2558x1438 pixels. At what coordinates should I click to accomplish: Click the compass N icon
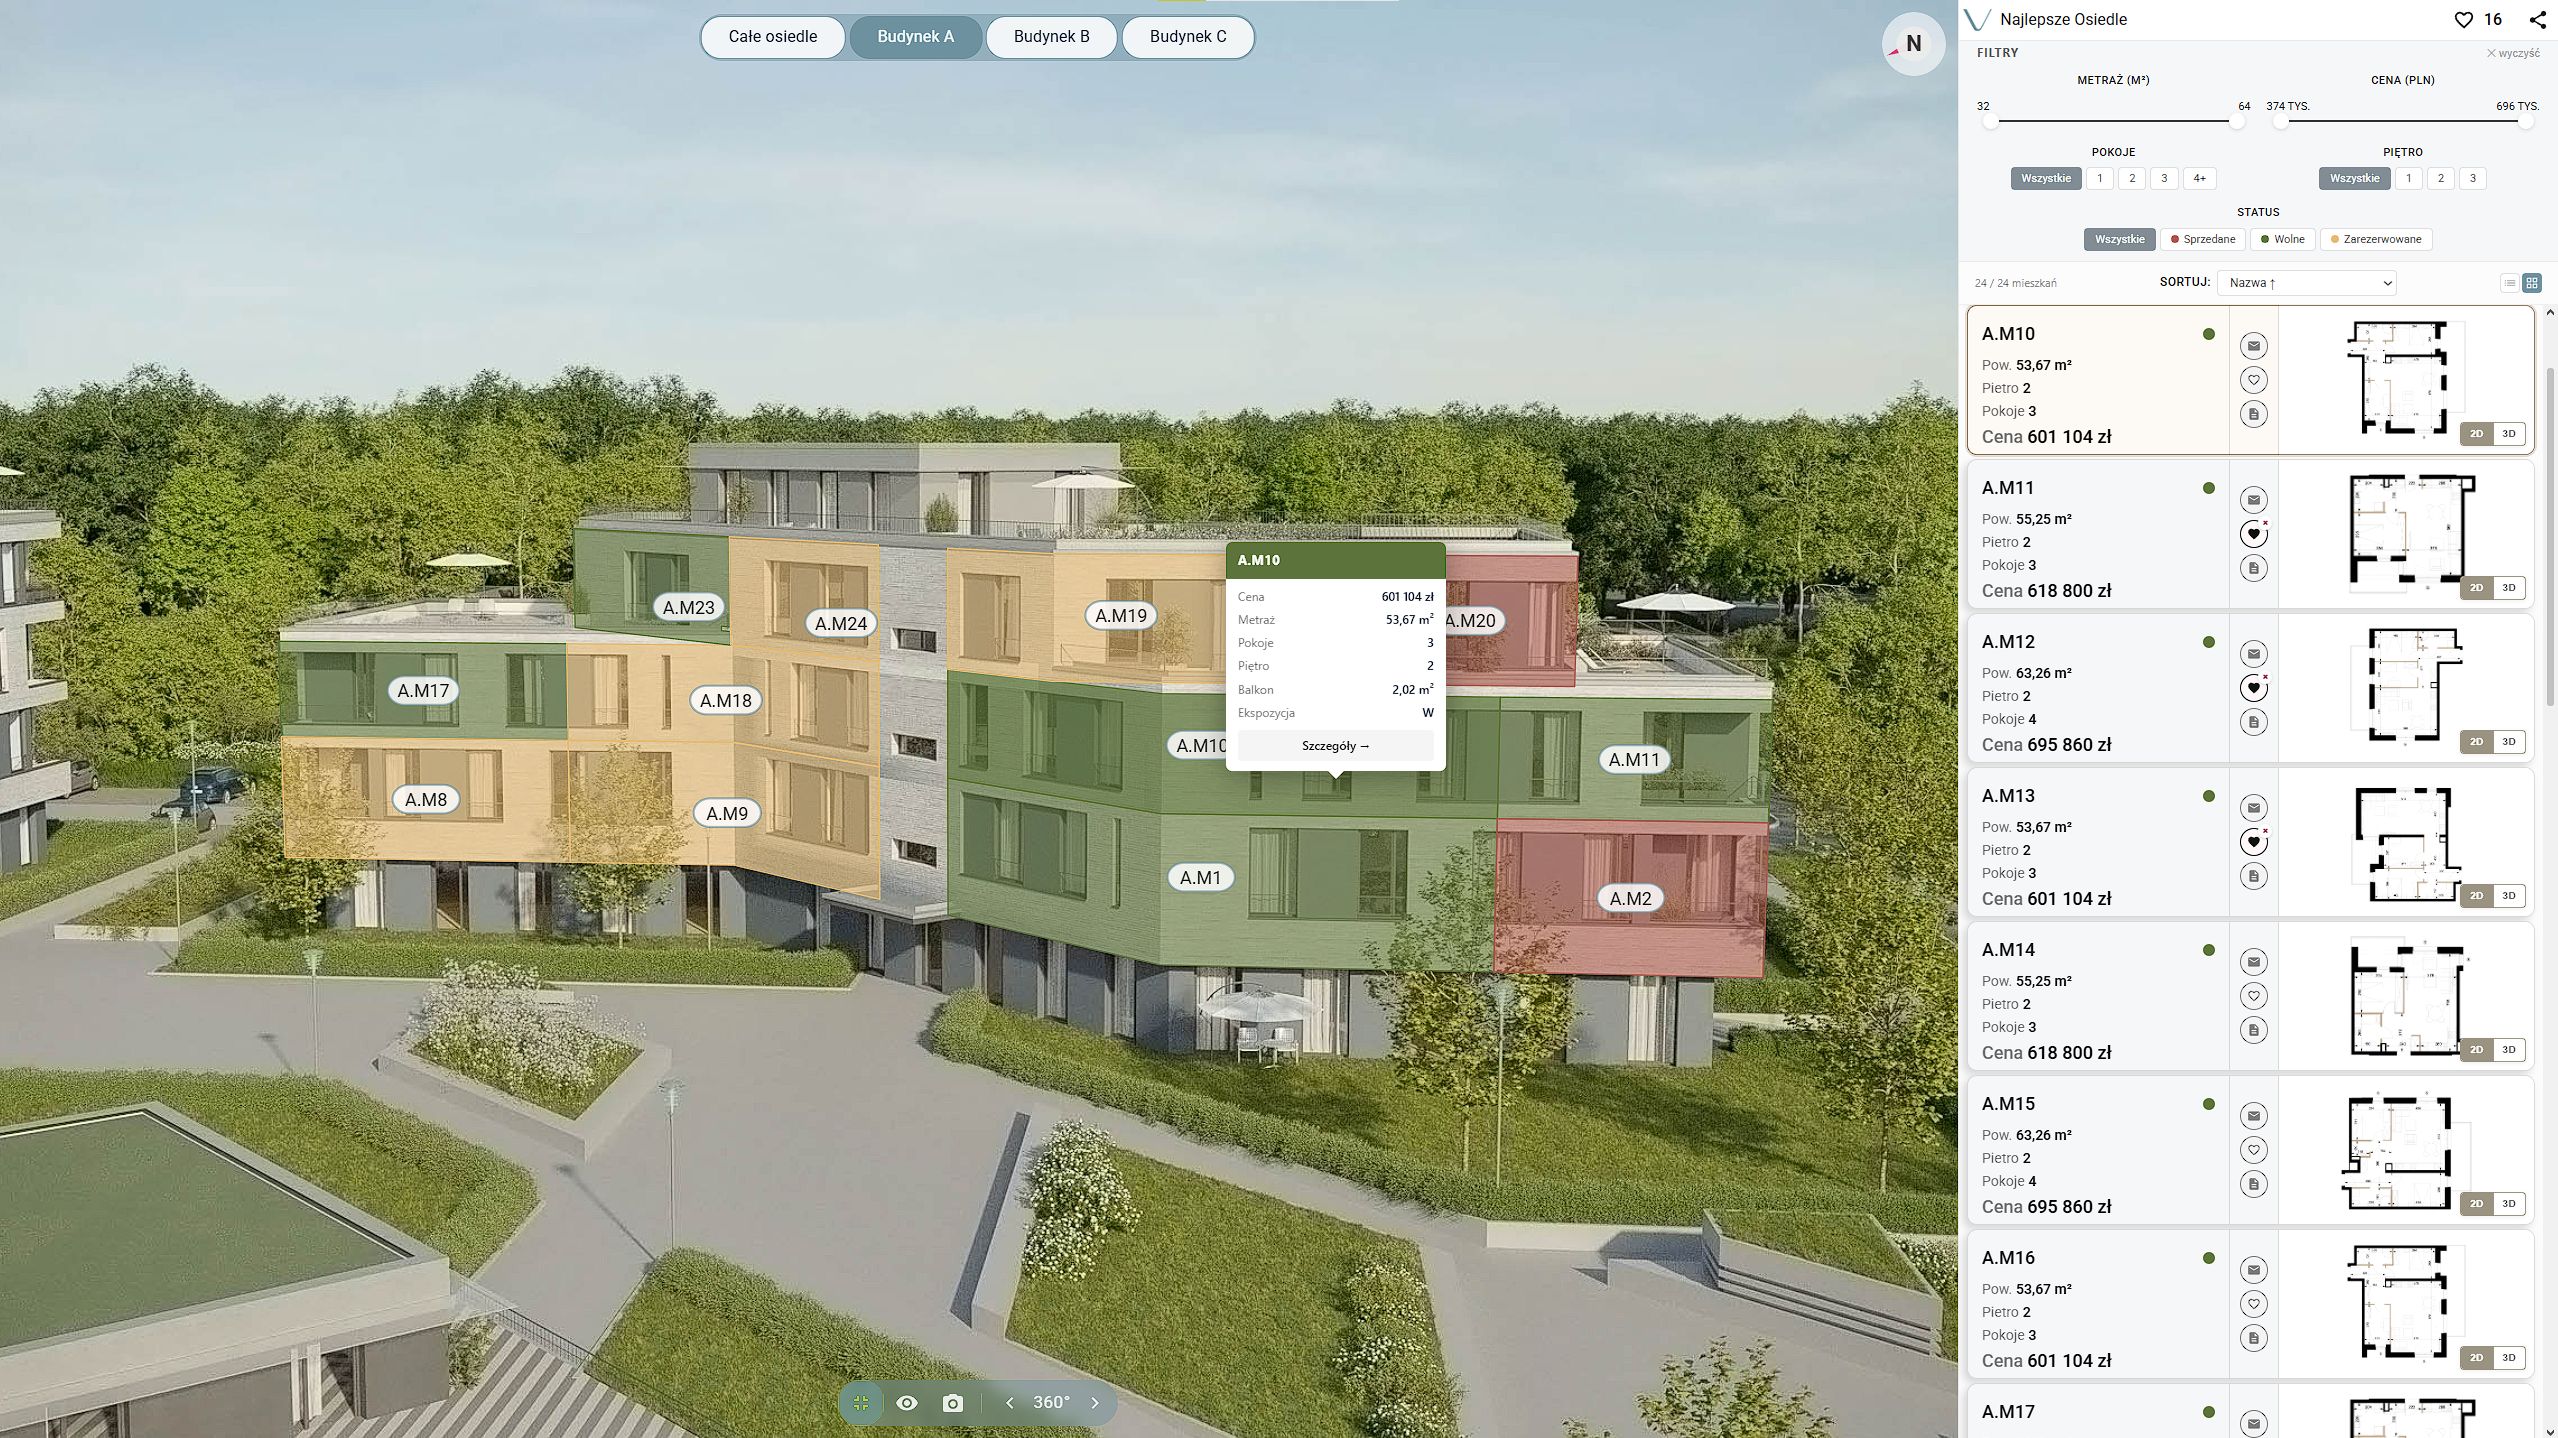[x=1913, y=44]
